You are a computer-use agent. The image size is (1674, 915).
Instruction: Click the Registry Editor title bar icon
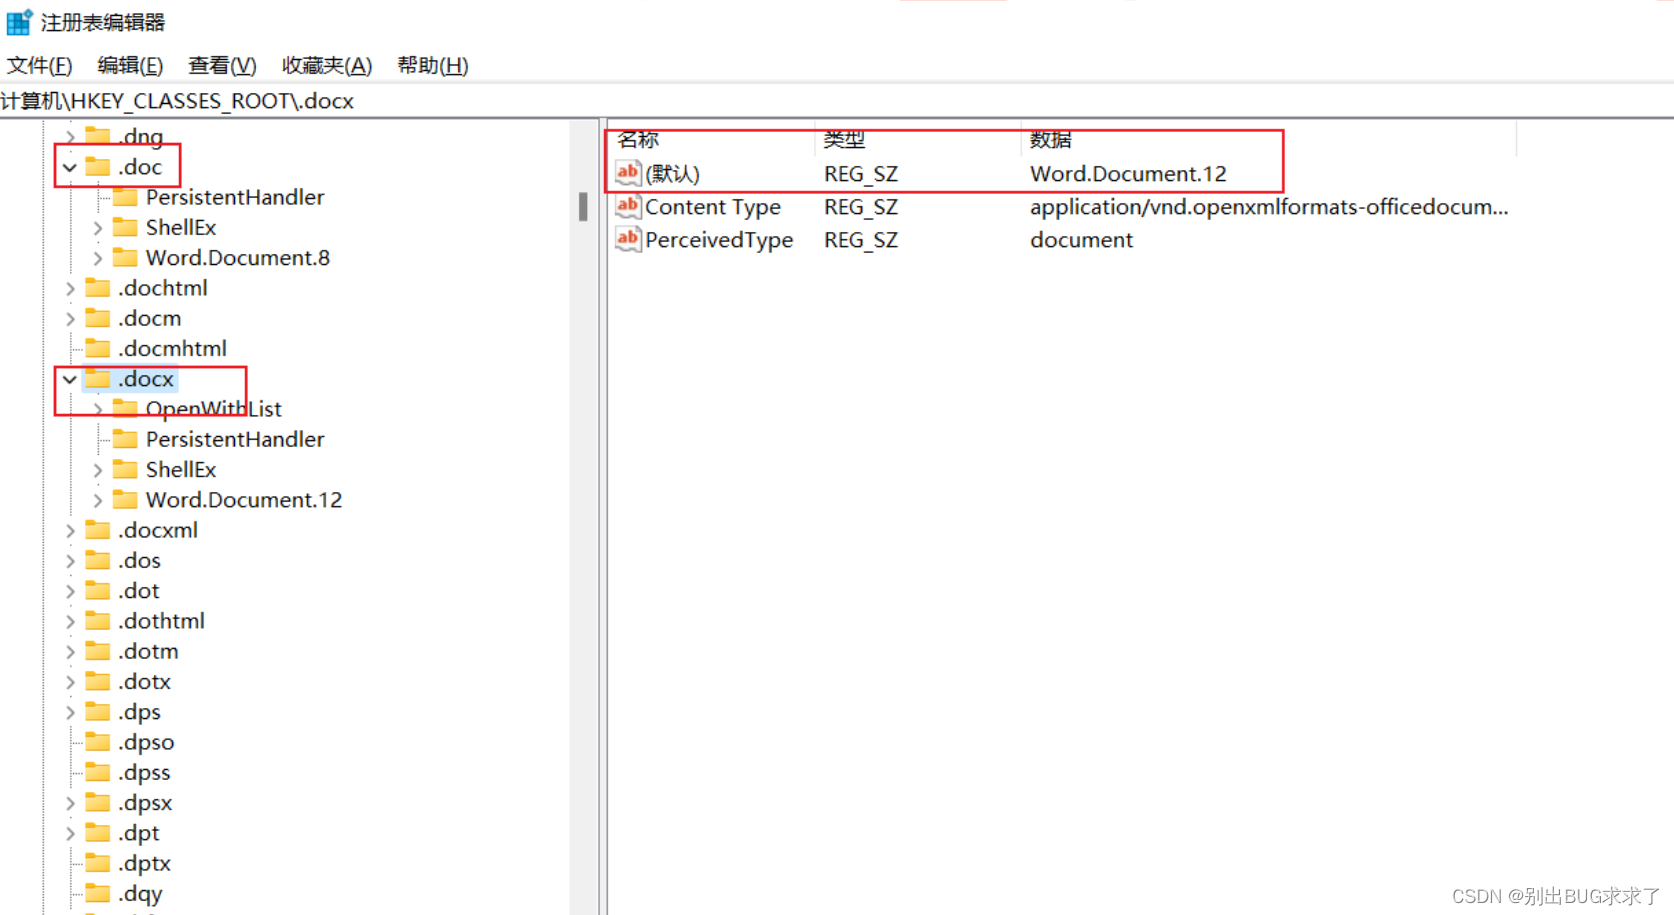coord(19,21)
